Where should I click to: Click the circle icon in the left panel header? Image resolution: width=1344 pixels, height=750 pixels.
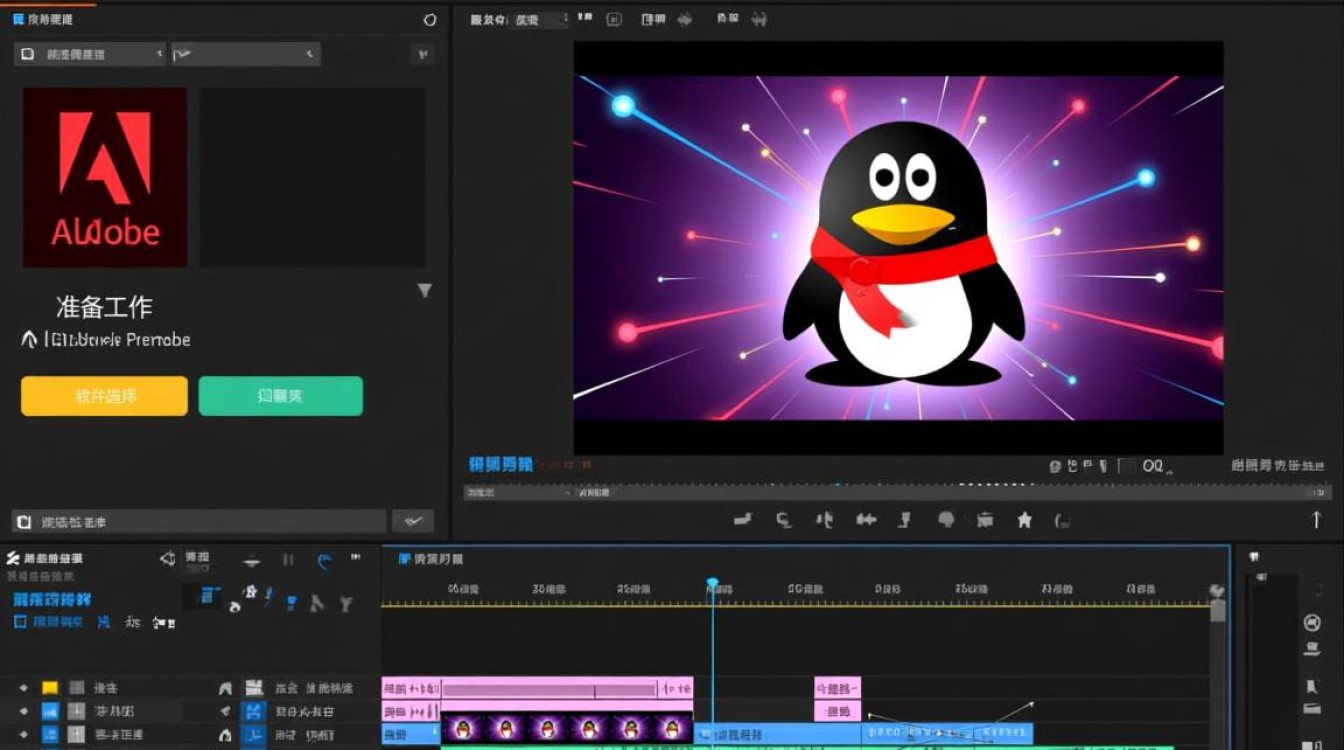tap(430, 19)
